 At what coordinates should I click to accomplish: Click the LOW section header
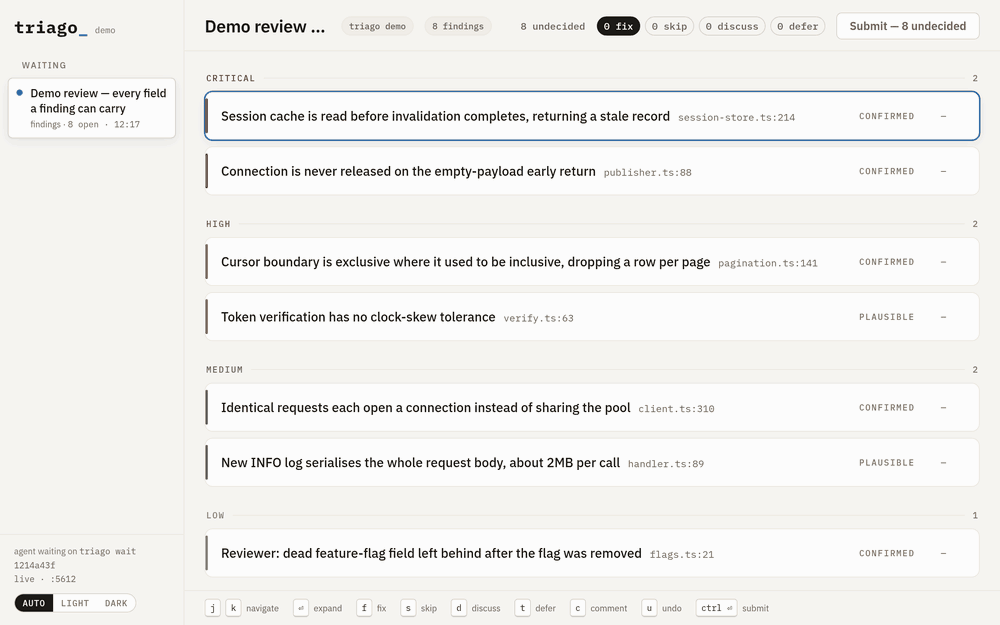click(x=215, y=515)
